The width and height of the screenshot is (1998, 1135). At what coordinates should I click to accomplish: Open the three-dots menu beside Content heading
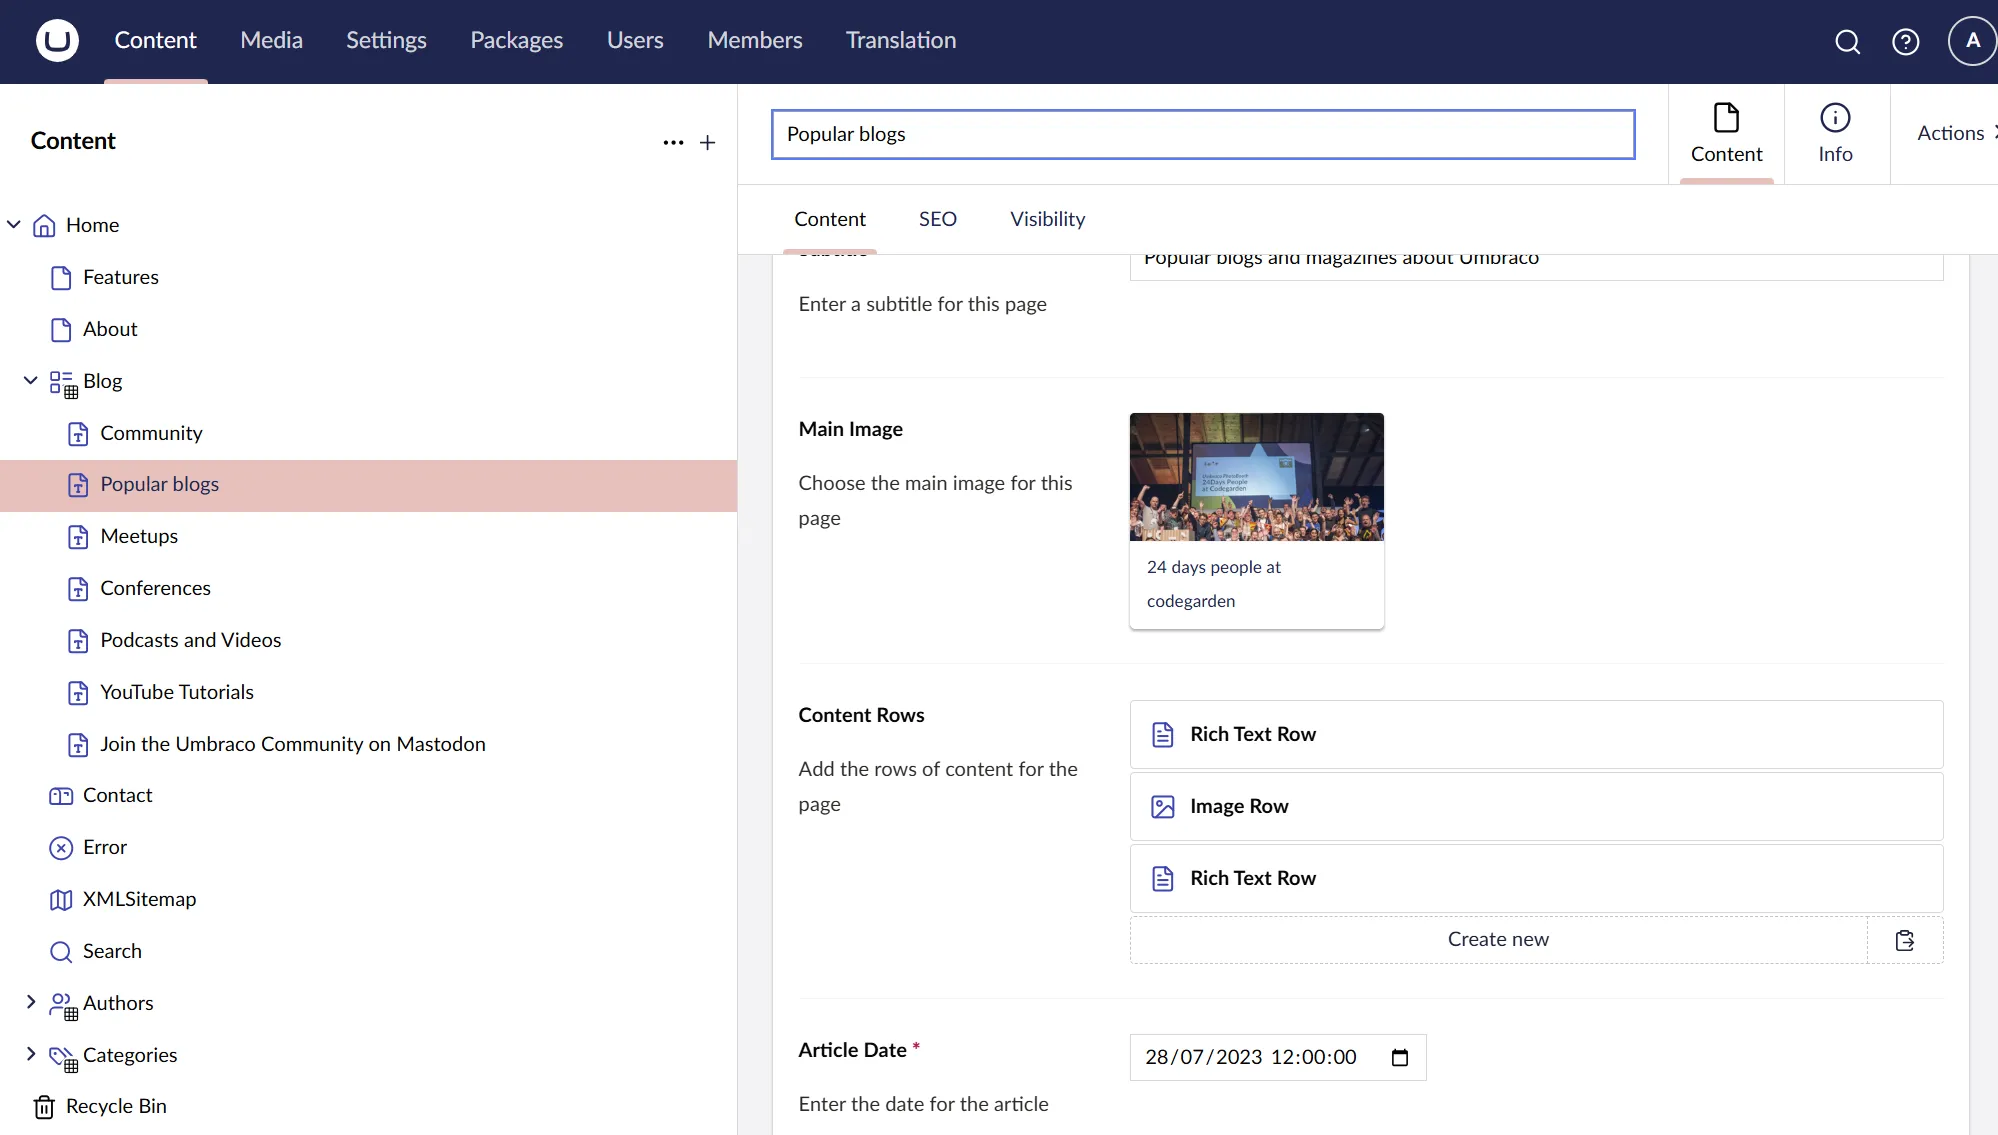(673, 143)
